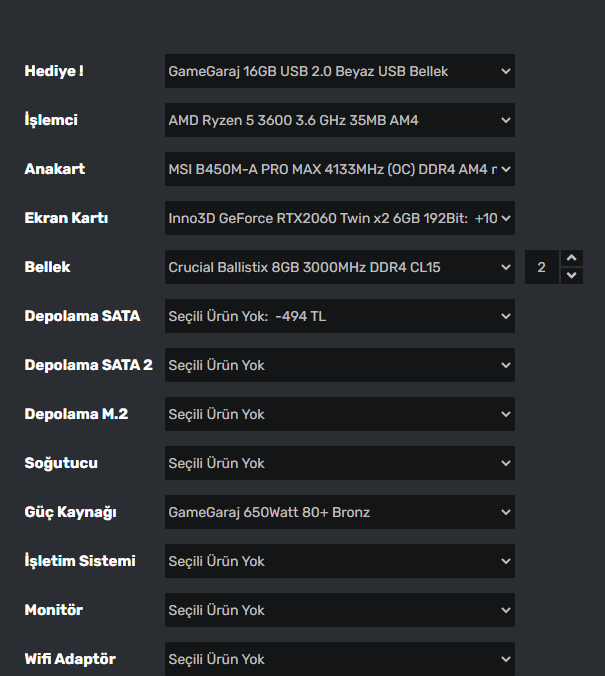Open the Depolama SATA storage dropdown
Screen dimensions: 605x676
coord(339,316)
